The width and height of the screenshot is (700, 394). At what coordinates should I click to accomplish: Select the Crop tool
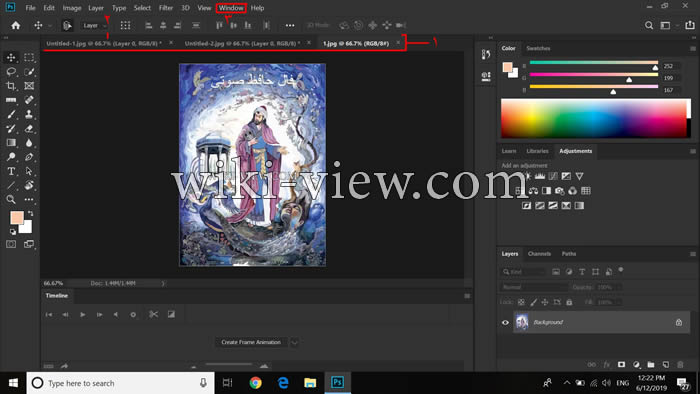coord(11,86)
